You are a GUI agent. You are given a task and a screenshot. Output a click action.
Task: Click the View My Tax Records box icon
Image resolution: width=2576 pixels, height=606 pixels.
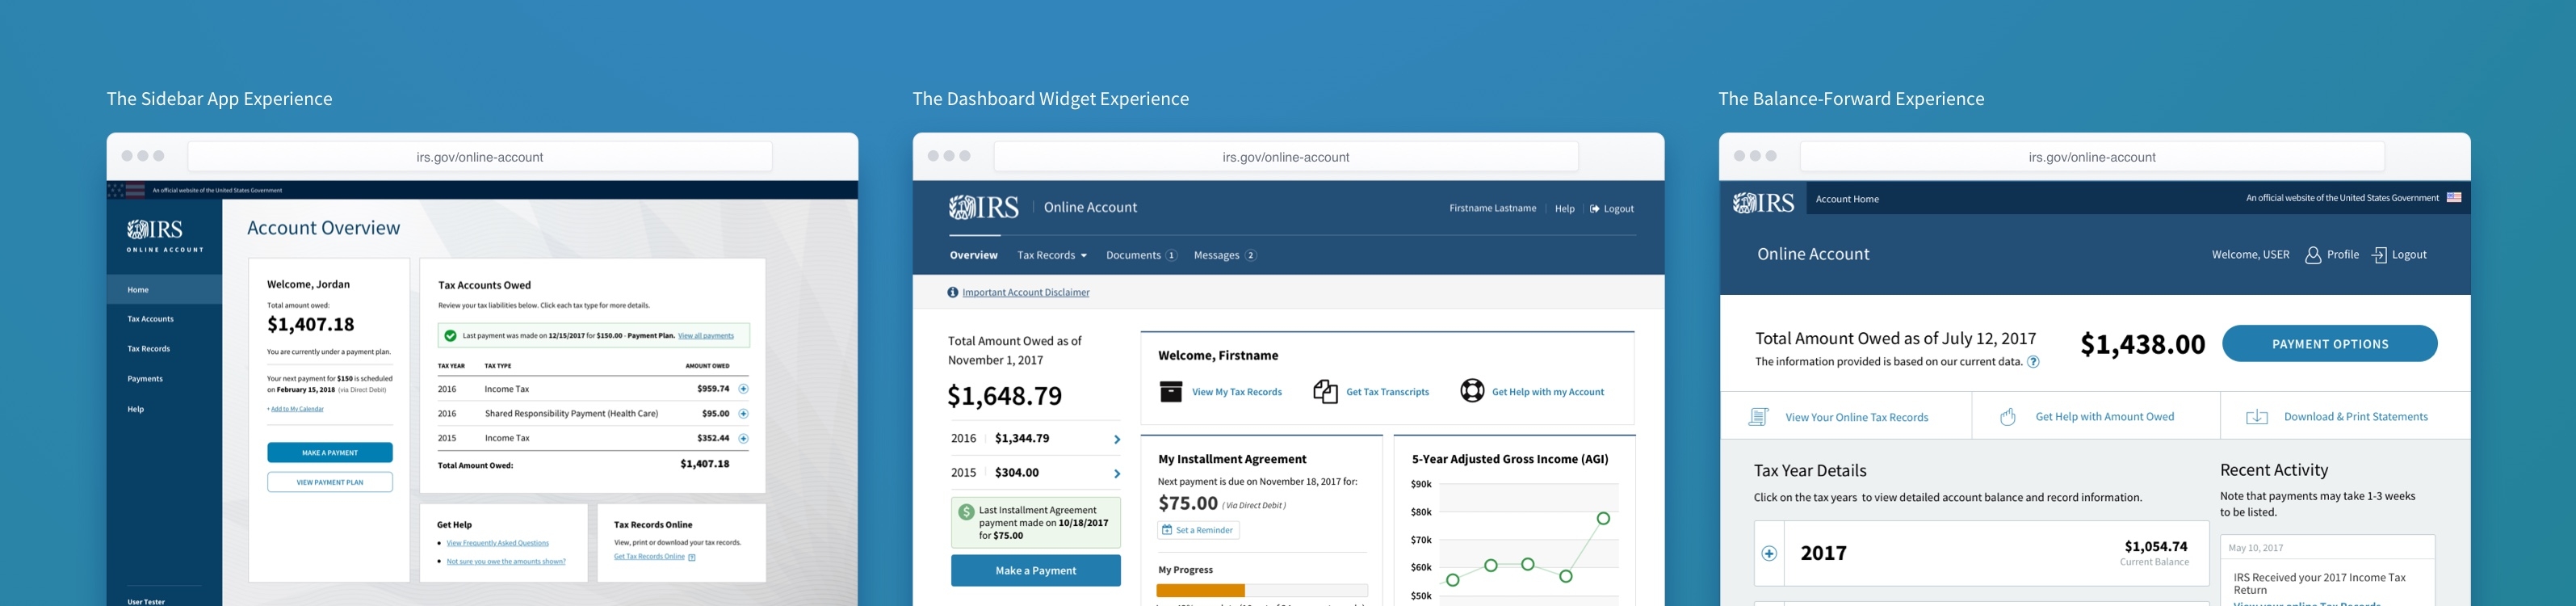point(1170,391)
